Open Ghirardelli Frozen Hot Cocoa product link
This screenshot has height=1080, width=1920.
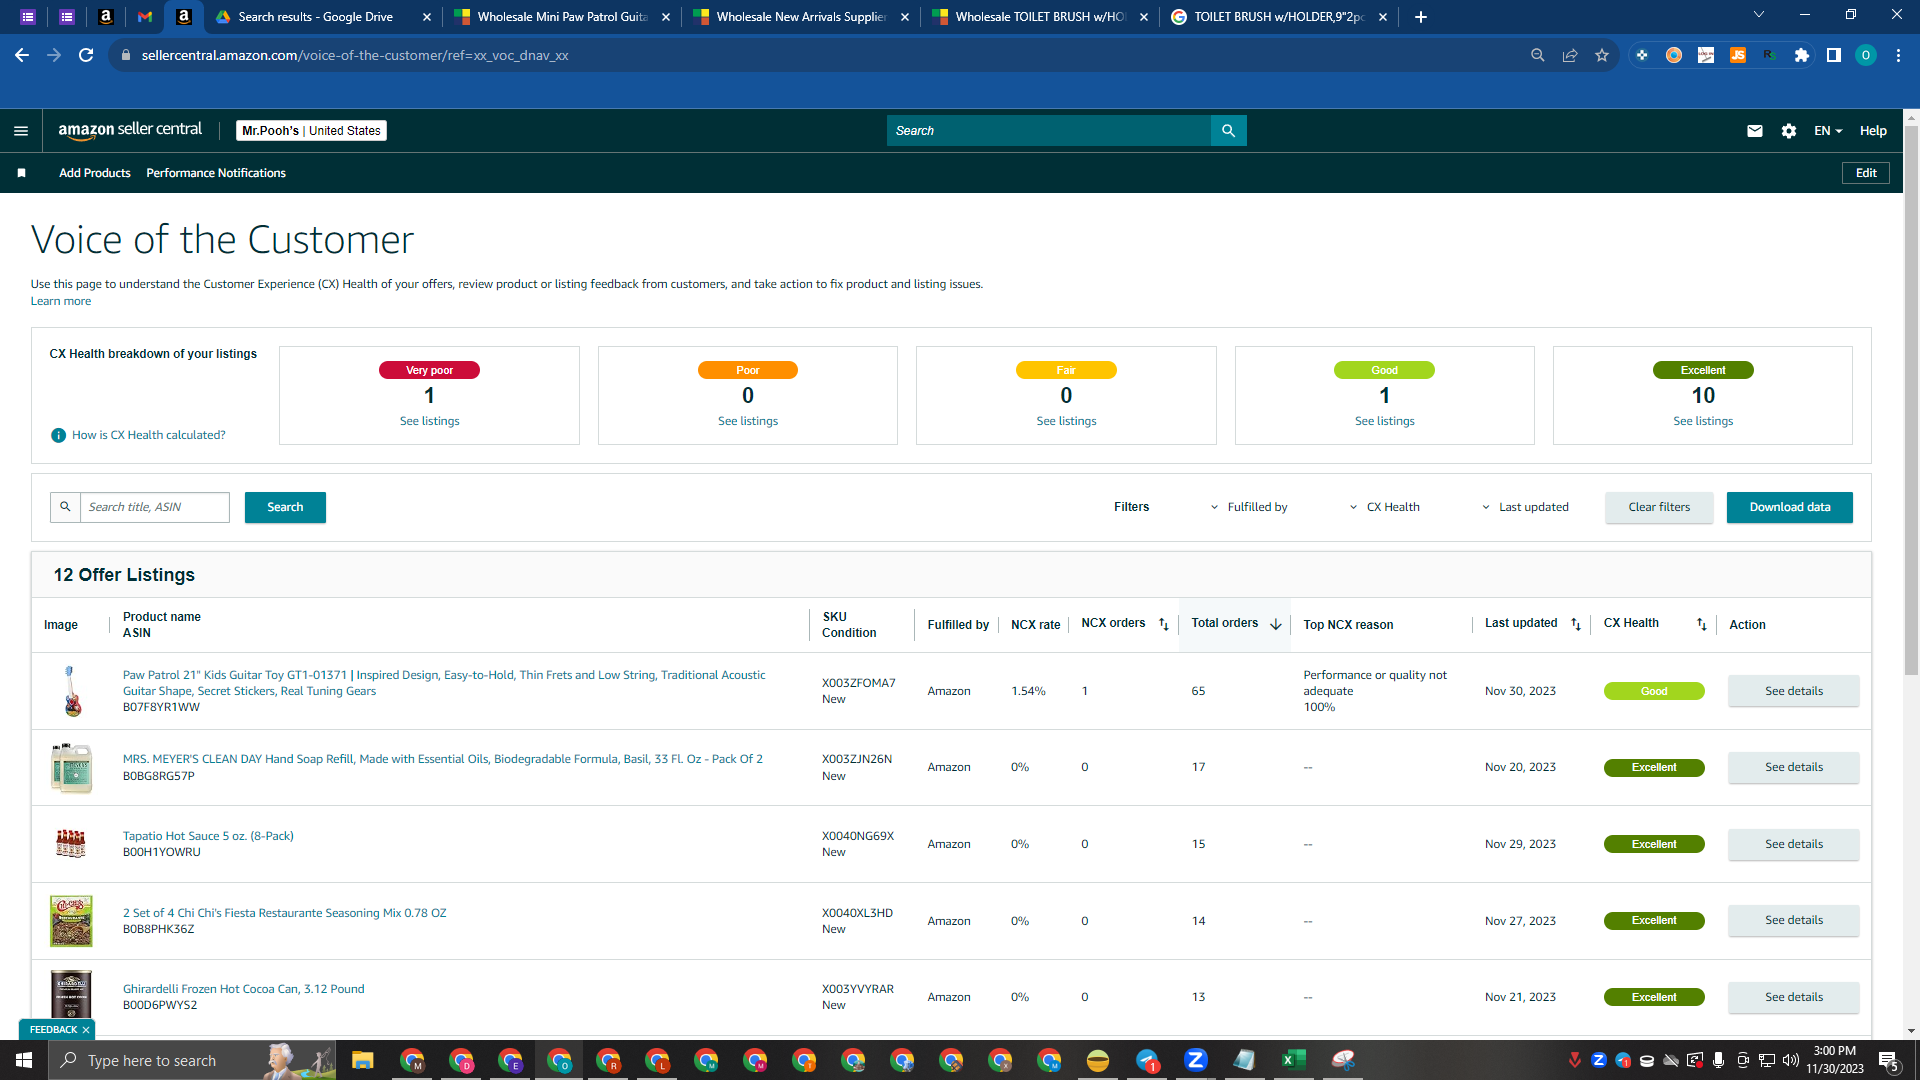244,989
